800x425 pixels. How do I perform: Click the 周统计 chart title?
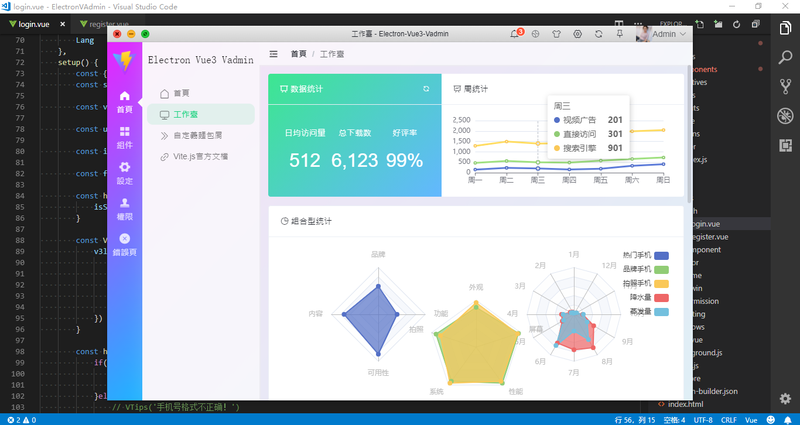(470, 89)
